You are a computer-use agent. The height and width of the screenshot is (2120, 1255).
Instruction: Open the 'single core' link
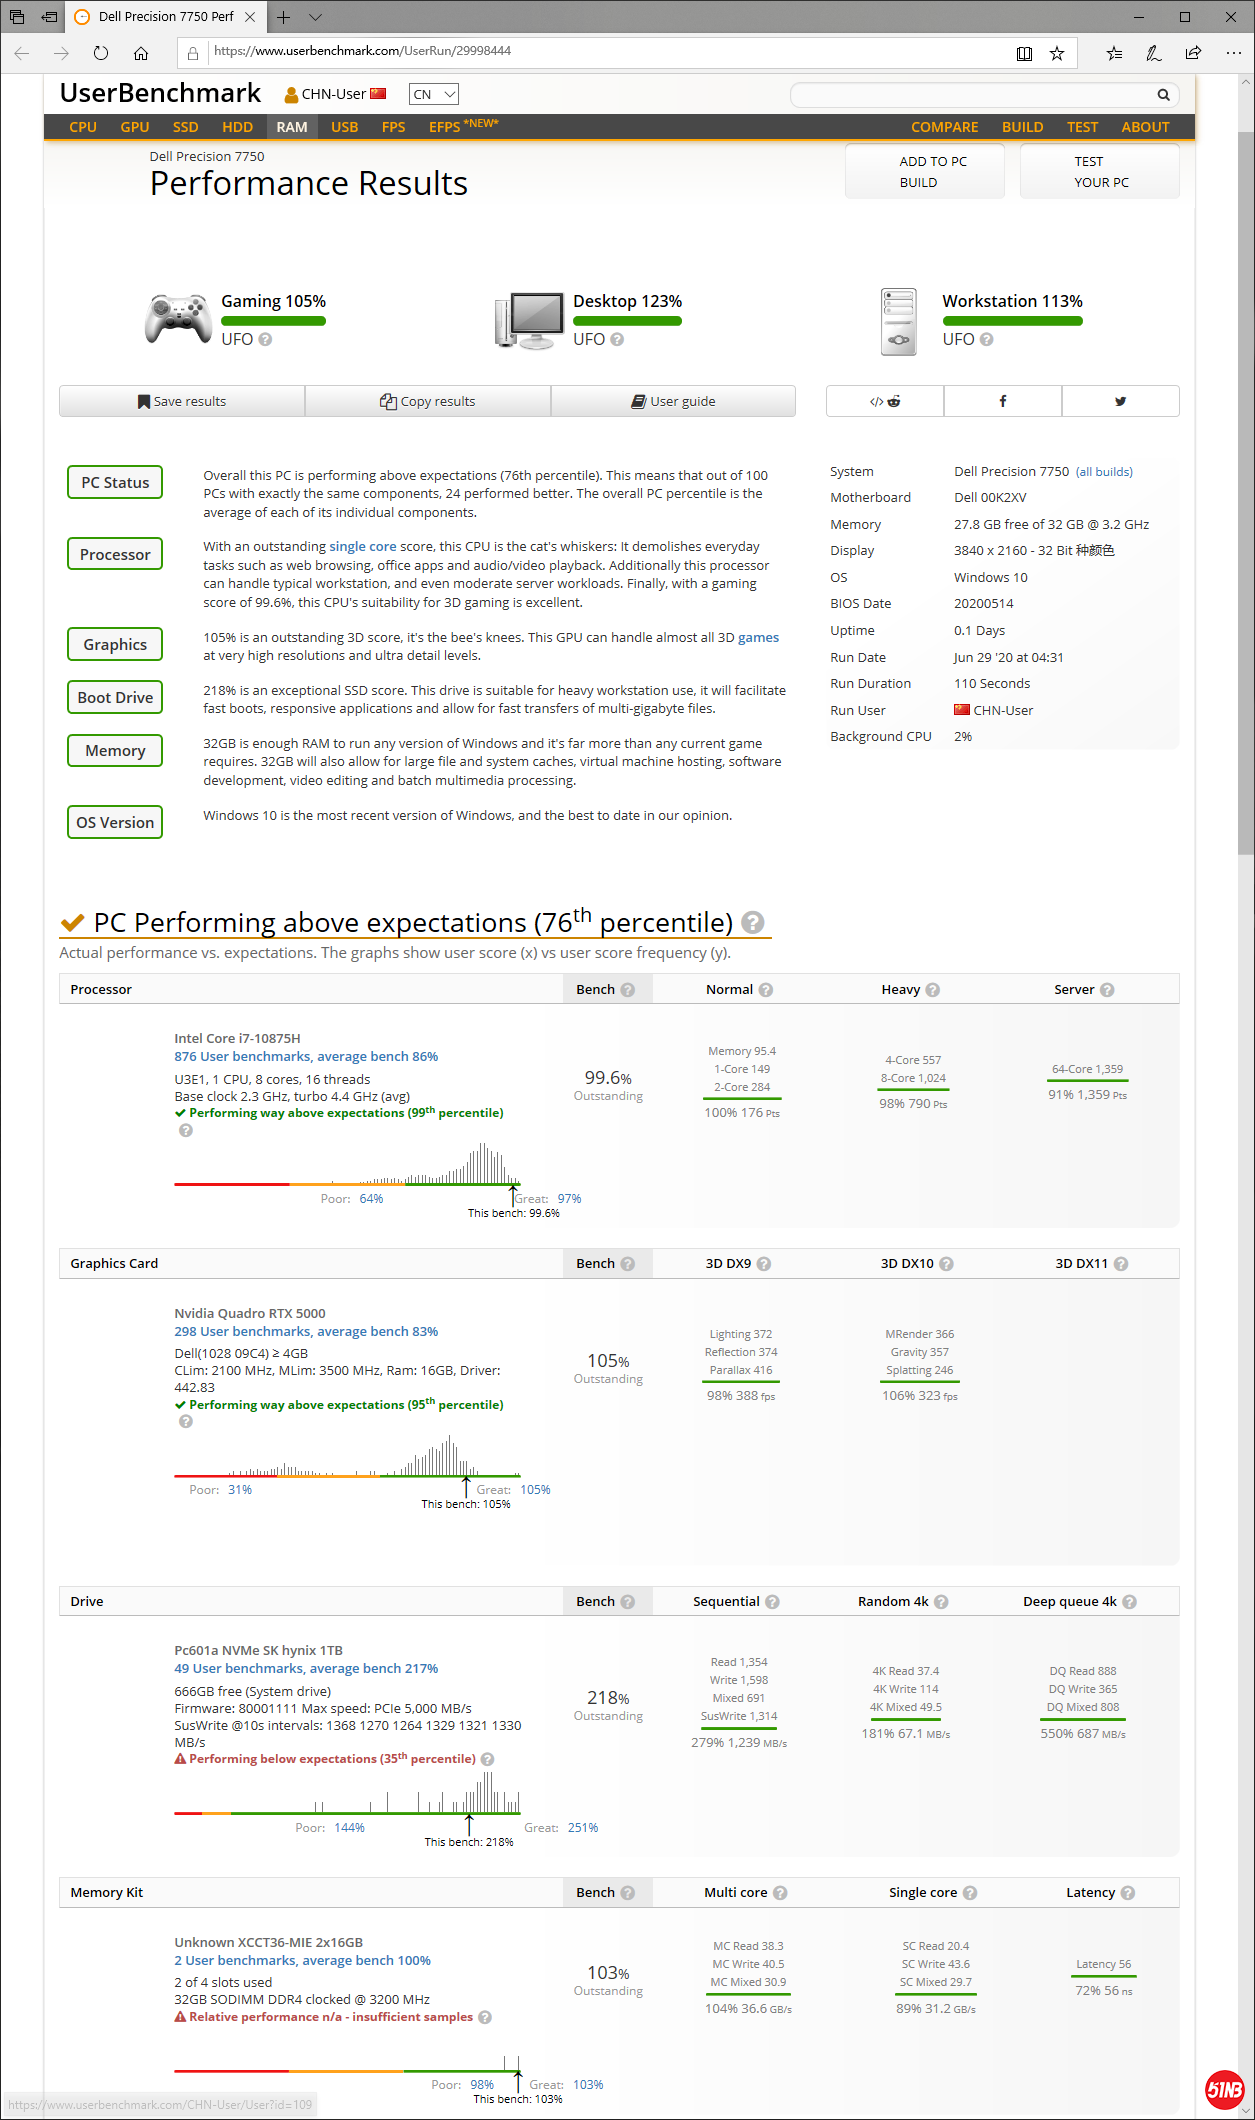pyautogui.click(x=363, y=547)
